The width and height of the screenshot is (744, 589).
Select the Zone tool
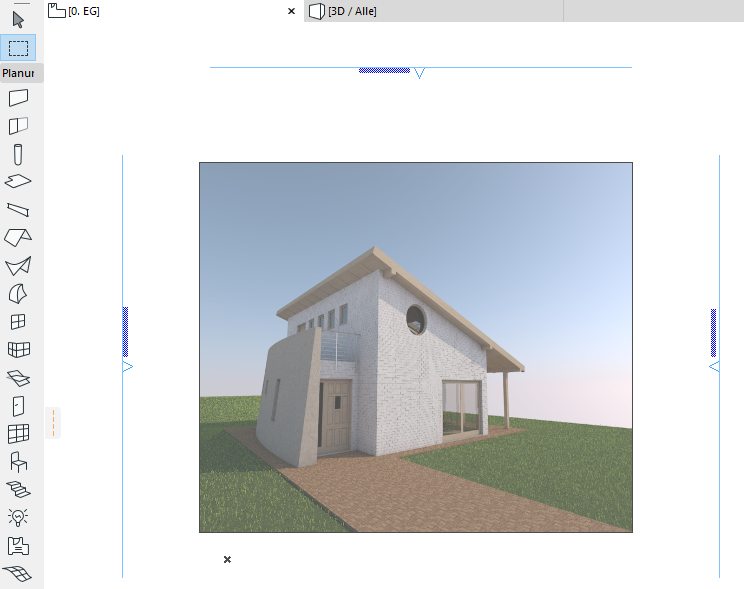pos(18,546)
